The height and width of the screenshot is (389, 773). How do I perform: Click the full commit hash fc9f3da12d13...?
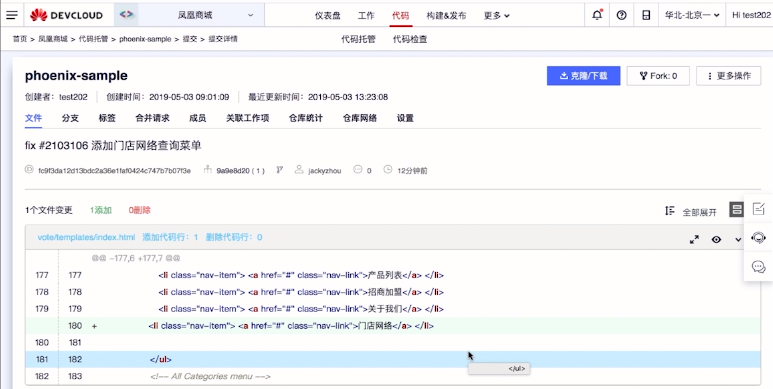(114, 171)
